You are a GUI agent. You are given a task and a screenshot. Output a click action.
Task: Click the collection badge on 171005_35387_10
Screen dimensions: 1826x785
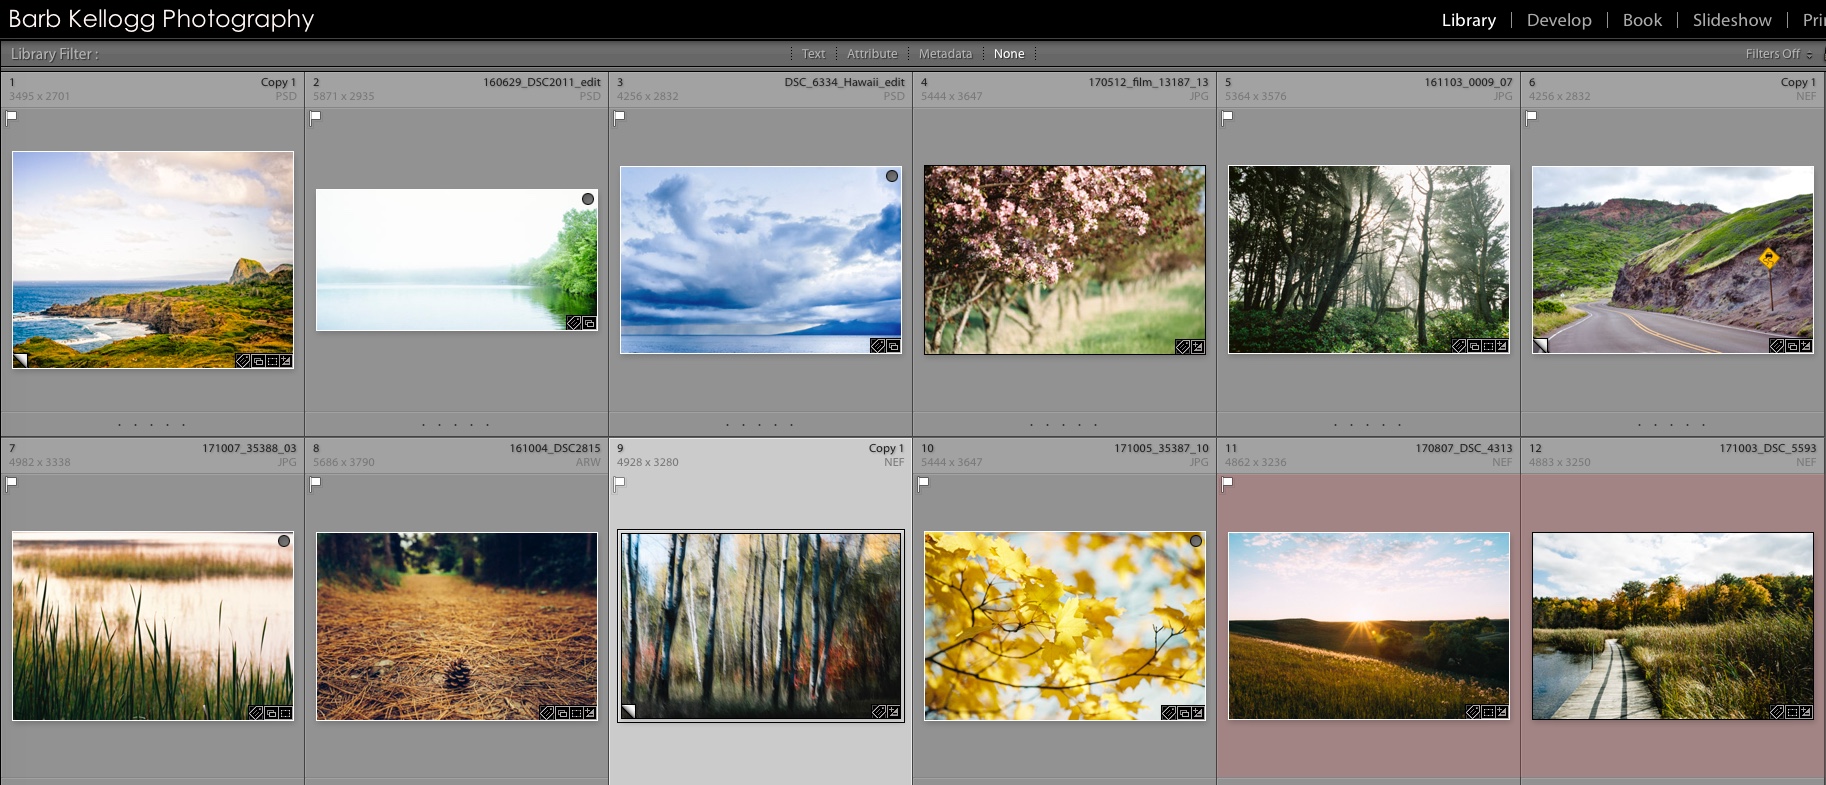point(1184,713)
